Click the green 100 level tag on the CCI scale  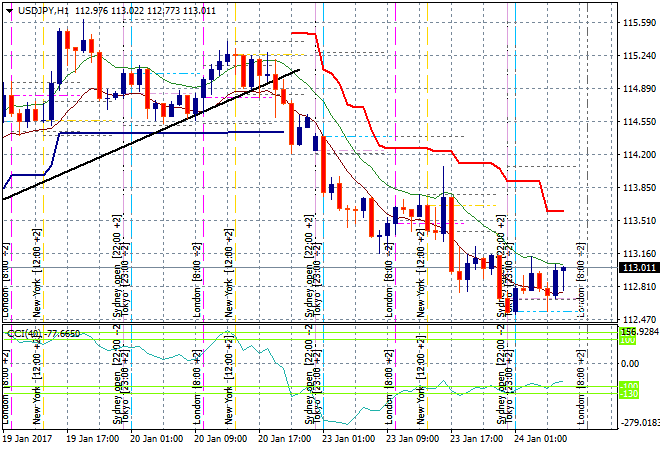coord(628,340)
